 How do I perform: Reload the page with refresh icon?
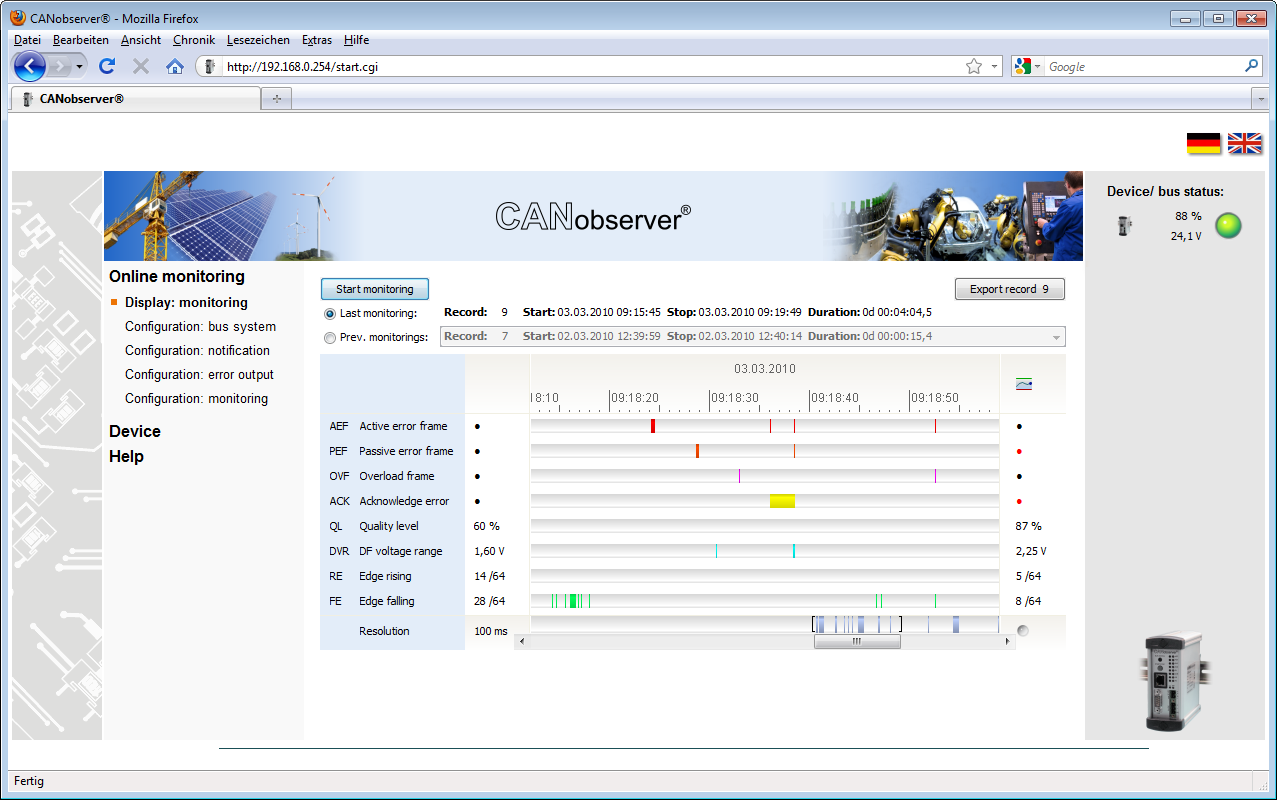107,66
